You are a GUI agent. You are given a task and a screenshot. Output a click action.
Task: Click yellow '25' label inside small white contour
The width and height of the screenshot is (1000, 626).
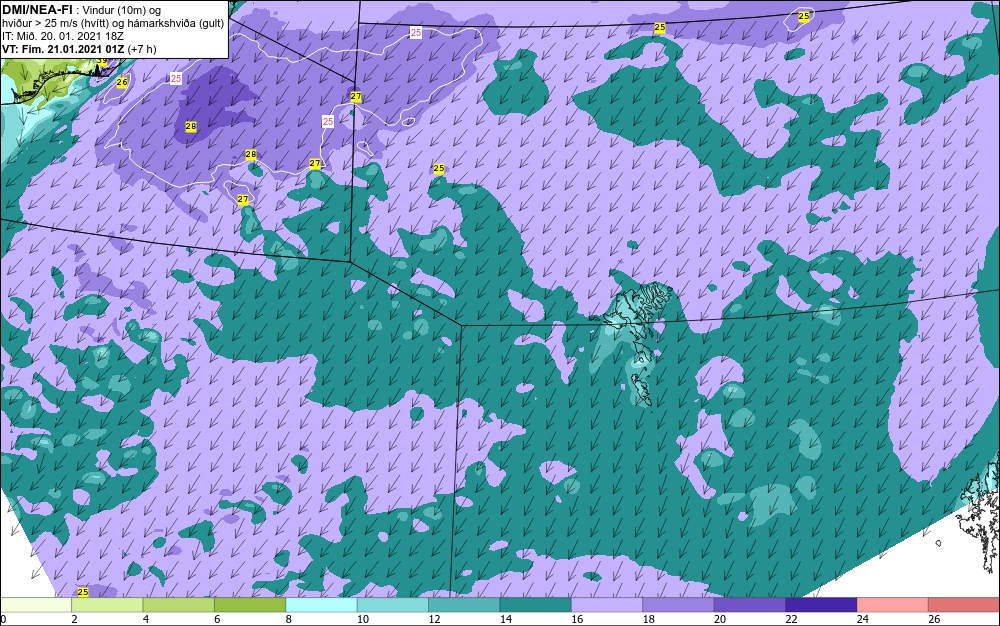[804, 16]
